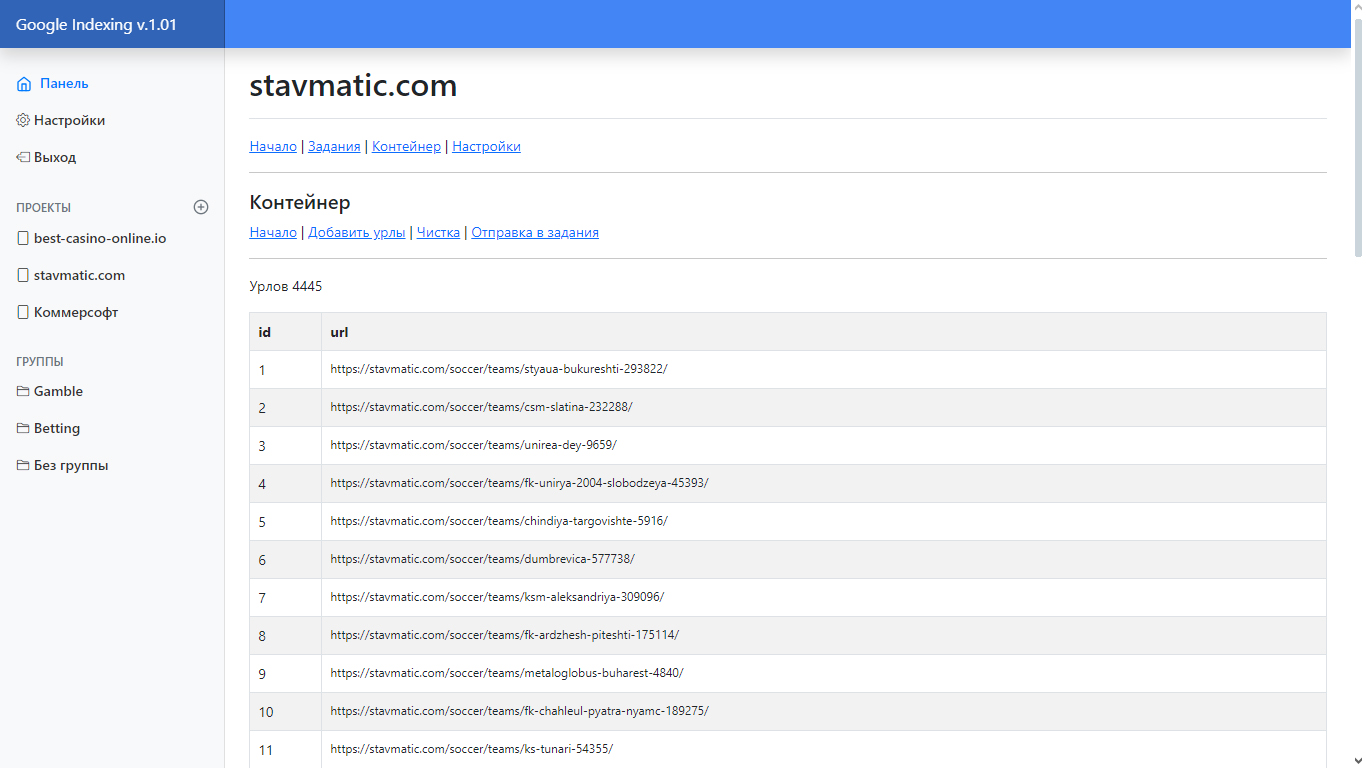The image size is (1366, 768).
Task: Open the Панель sidebar item
Action: point(64,84)
